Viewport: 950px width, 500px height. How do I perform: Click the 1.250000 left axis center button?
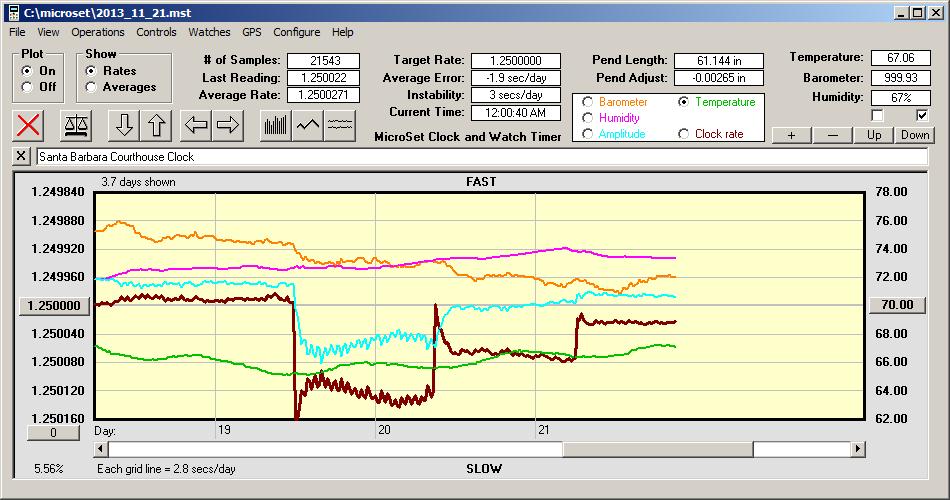[55, 305]
